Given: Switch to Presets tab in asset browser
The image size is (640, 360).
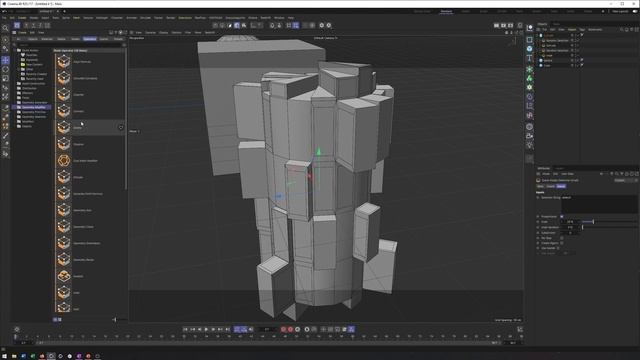Looking at the screenshot, I should tap(118, 39).
